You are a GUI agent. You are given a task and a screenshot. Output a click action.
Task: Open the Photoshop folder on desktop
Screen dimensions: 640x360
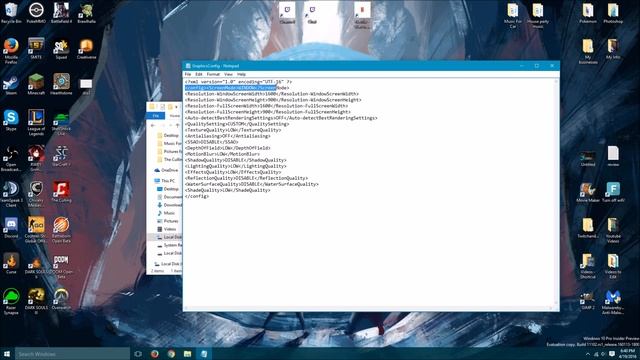tap(613, 13)
